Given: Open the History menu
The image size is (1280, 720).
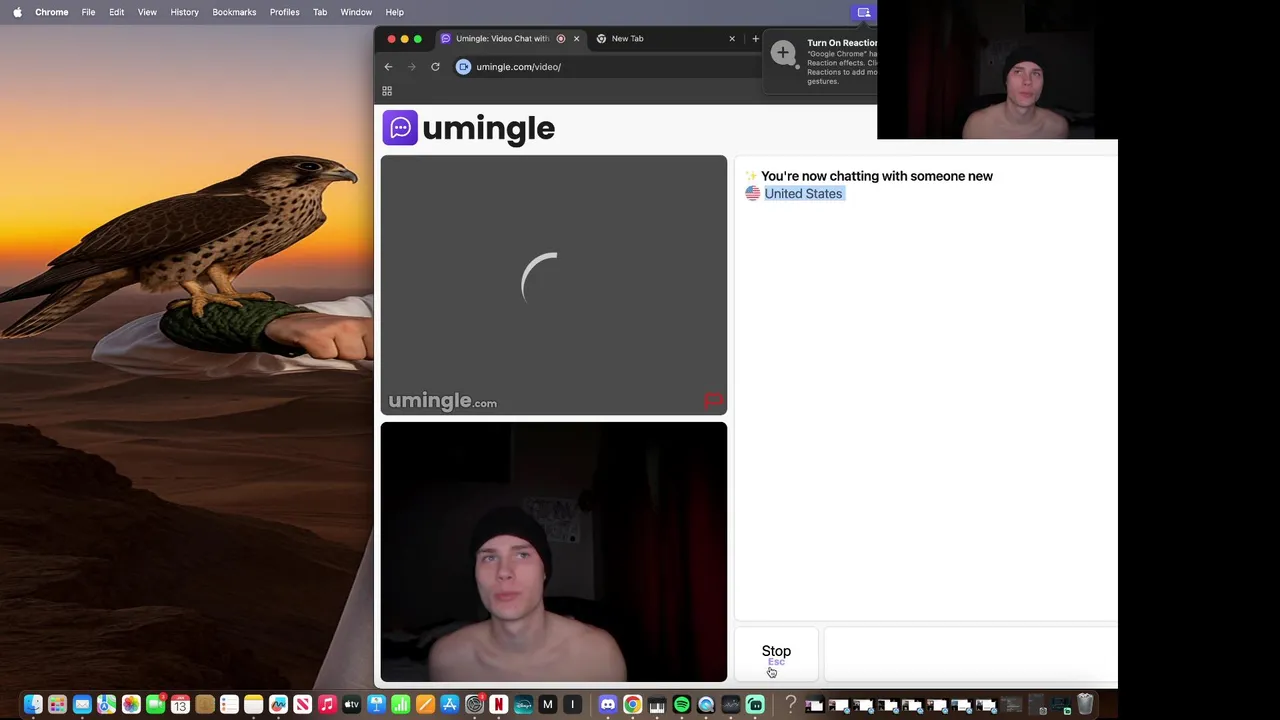Looking at the screenshot, I should click(x=184, y=12).
